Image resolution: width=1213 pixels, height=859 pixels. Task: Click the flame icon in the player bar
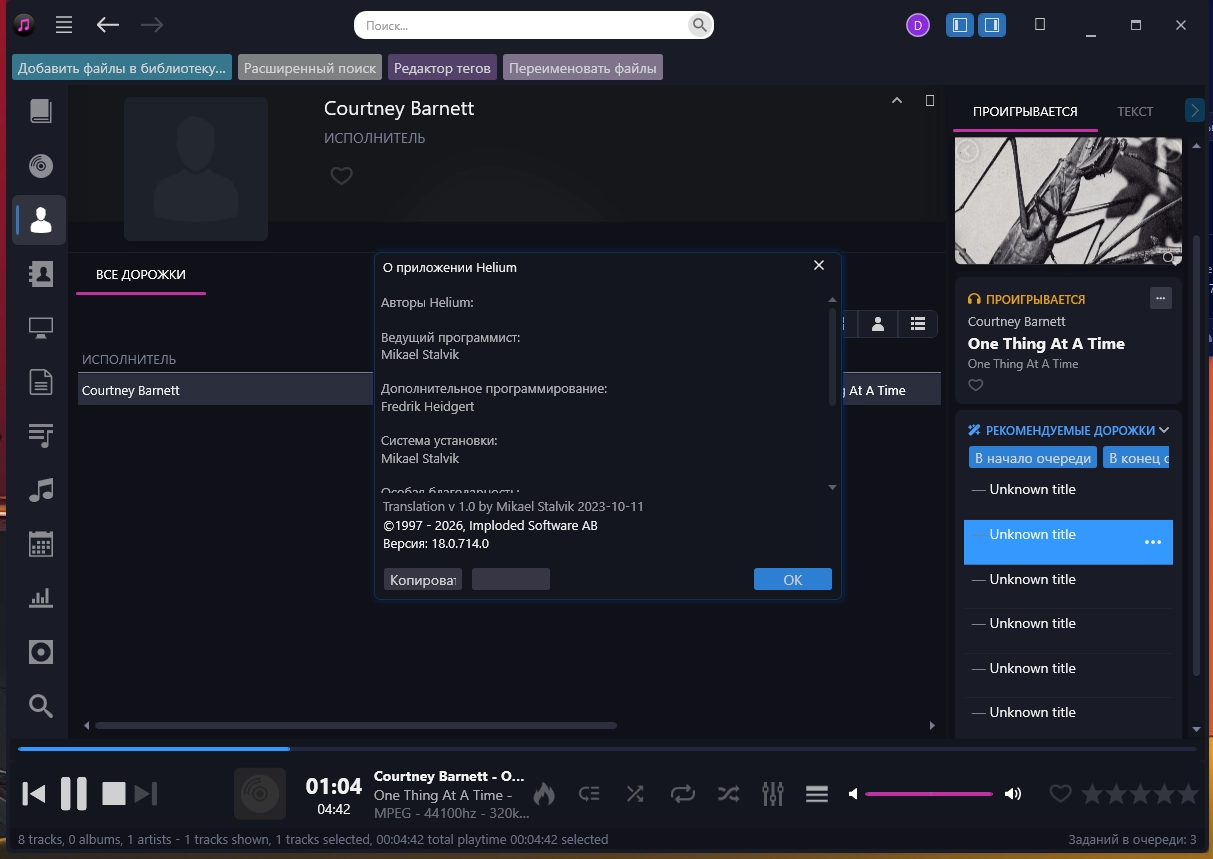(x=543, y=794)
